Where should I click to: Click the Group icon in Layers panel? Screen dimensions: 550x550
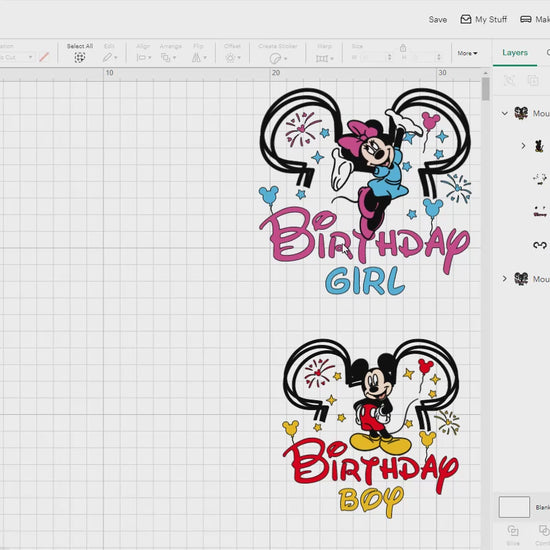(509, 81)
